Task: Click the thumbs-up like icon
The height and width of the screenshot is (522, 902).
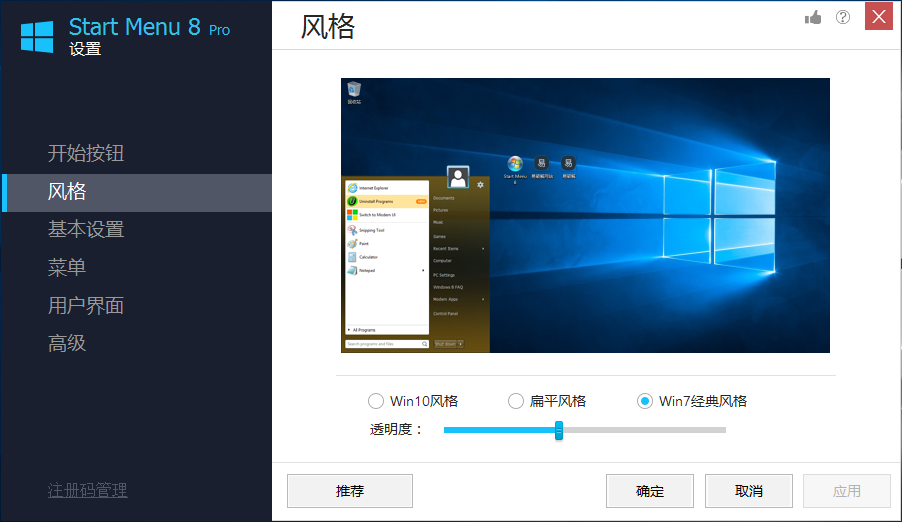Action: [x=813, y=17]
